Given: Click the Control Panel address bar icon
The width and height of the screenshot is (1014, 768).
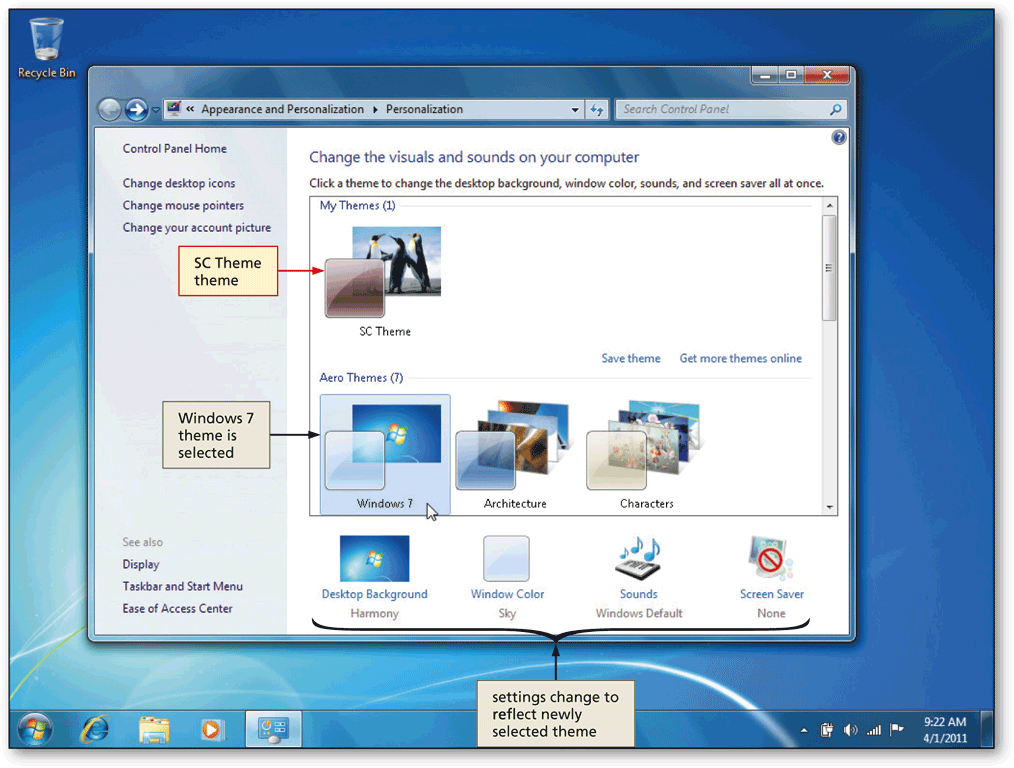Looking at the screenshot, I should point(173,109).
